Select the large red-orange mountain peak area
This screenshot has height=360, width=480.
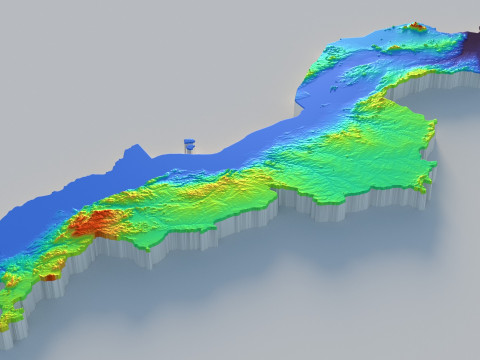click(95, 223)
